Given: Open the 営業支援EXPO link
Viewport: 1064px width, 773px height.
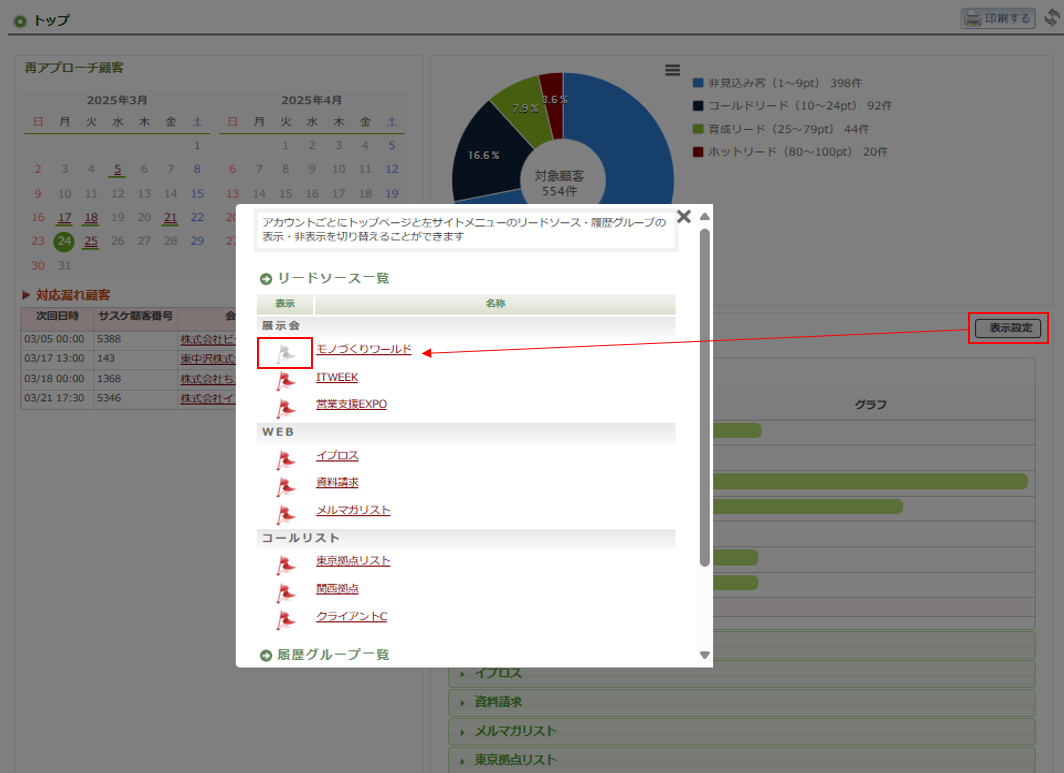Looking at the screenshot, I should [x=352, y=404].
